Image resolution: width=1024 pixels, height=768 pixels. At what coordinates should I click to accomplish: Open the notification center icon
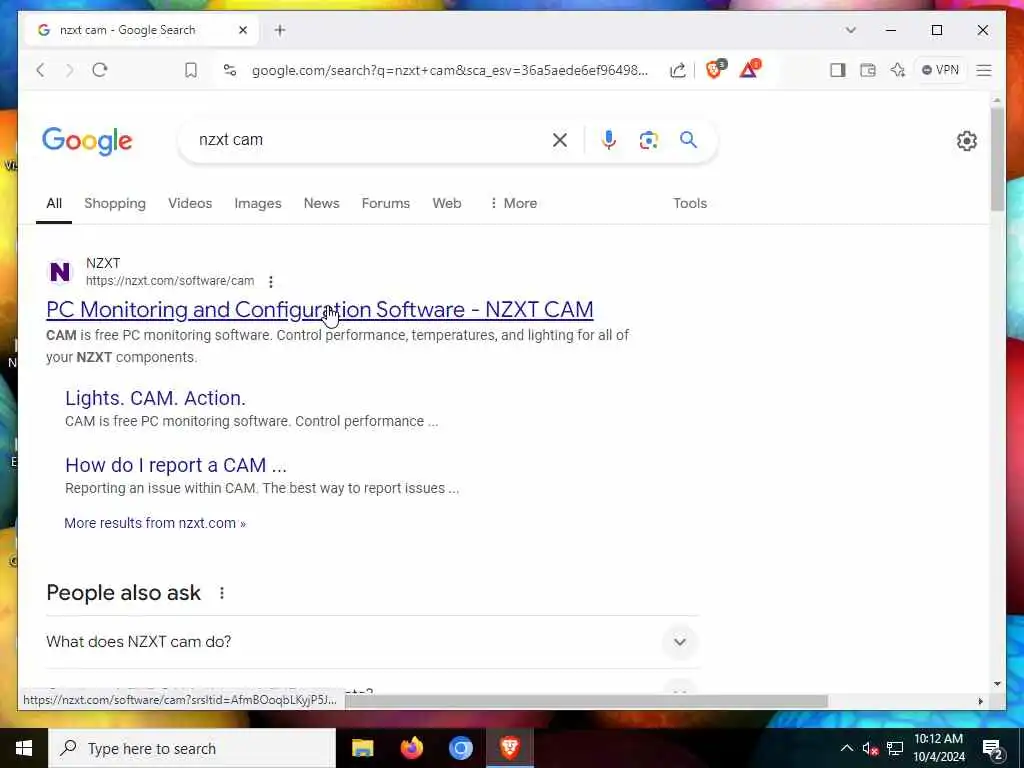point(992,748)
